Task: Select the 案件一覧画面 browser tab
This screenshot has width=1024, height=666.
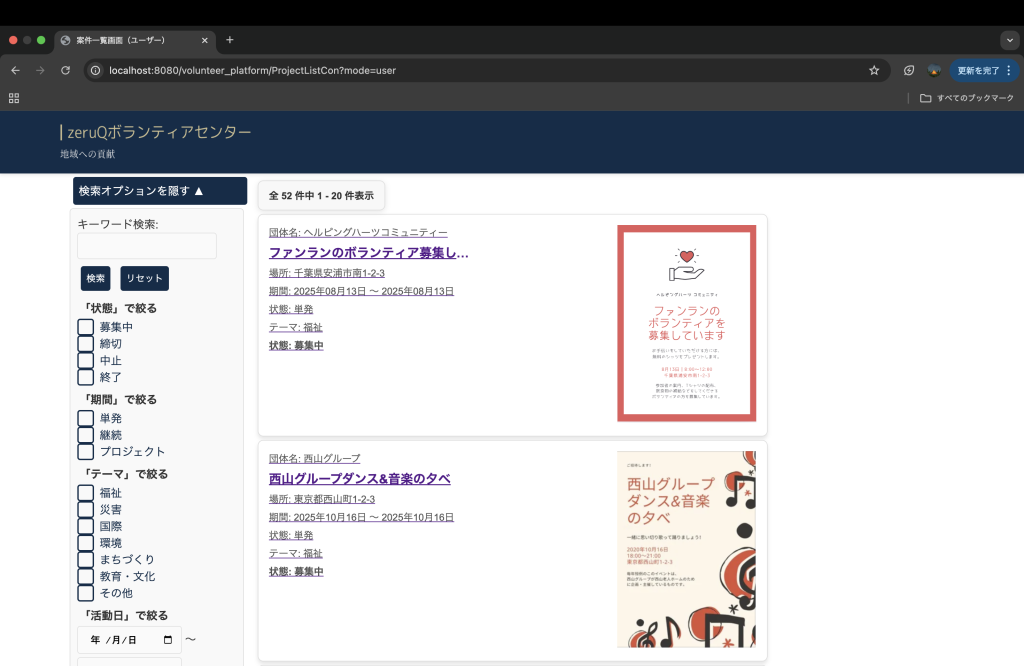Action: coord(130,40)
